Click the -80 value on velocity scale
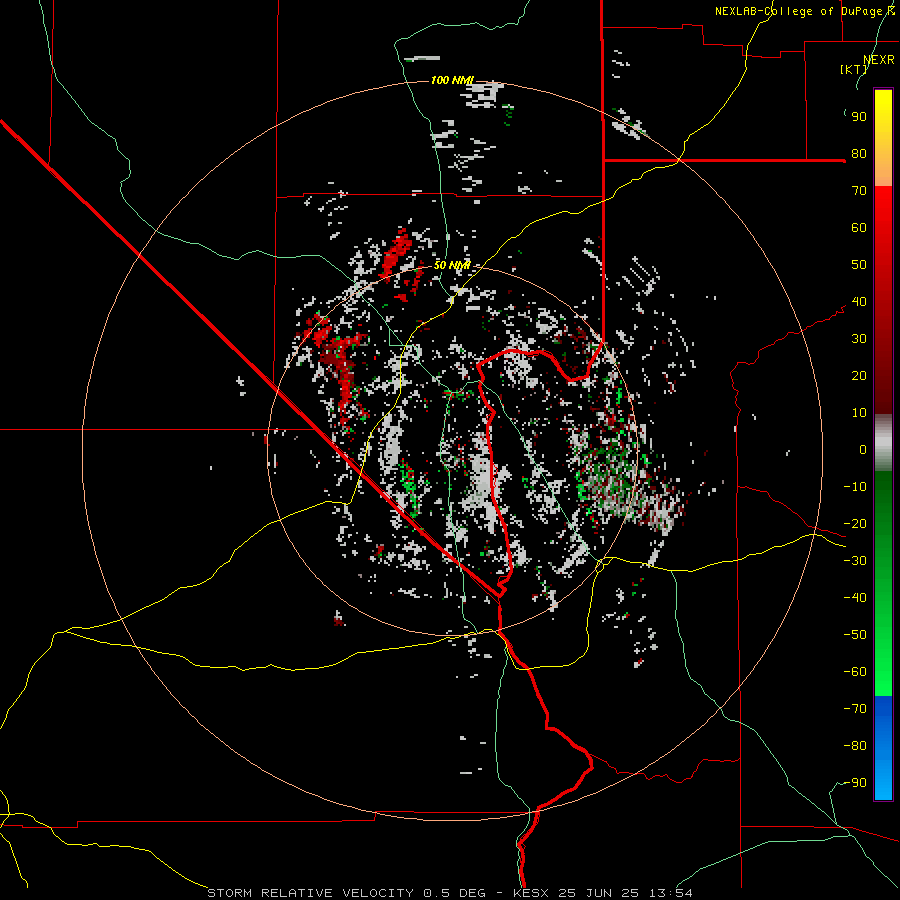Image resolution: width=900 pixels, height=900 pixels. point(855,746)
